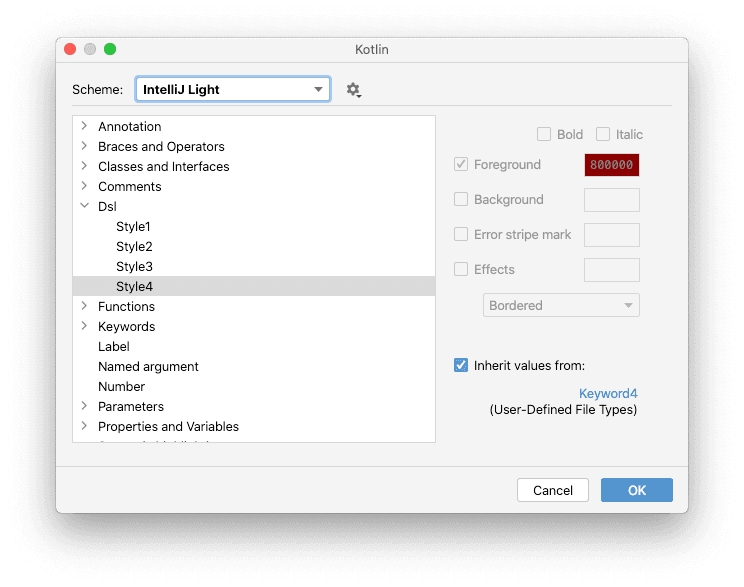The image size is (744, 587).
Task: Select the Named argument item
Action: pos(148,366)
